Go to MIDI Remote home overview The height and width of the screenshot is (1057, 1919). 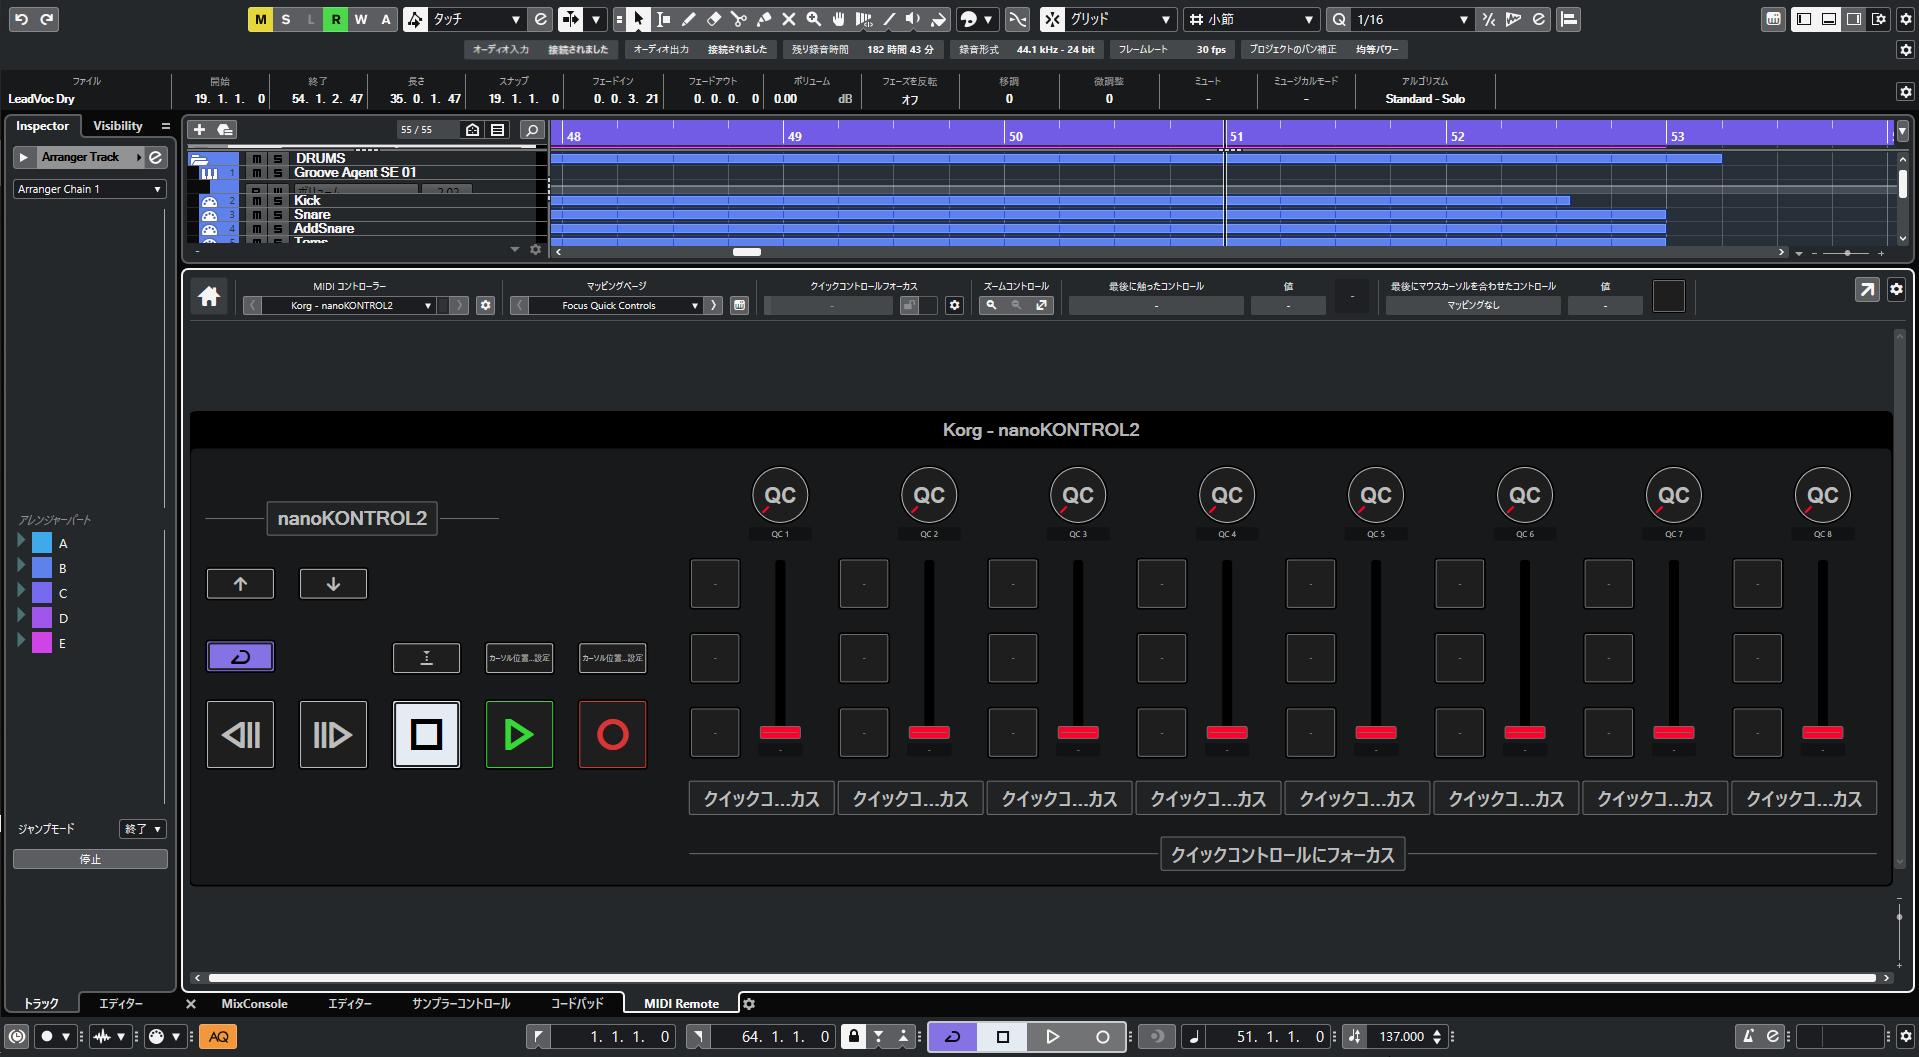pos(209,296)
